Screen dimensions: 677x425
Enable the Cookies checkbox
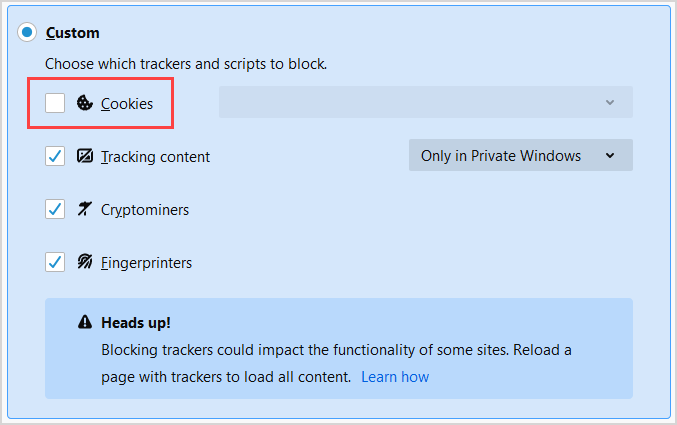pos(55,103)
